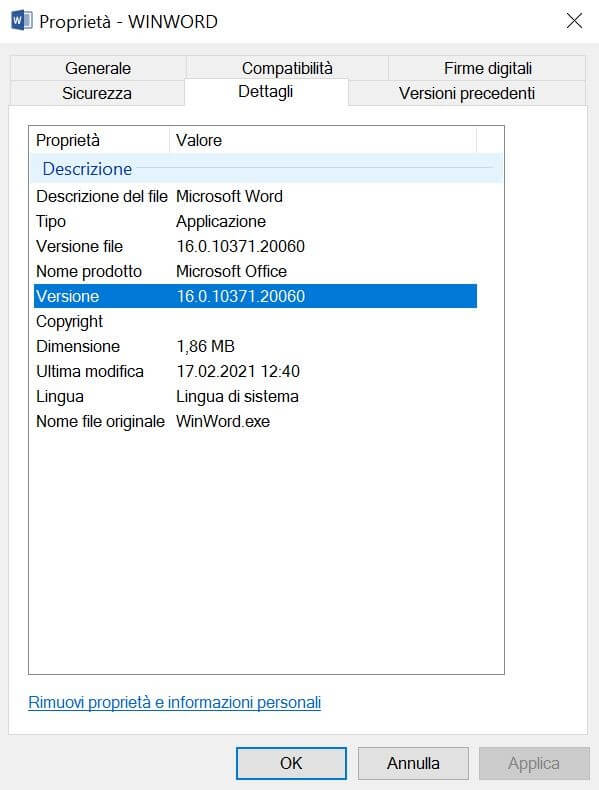Click the Word icon in title bar

(x=22, y=21)
